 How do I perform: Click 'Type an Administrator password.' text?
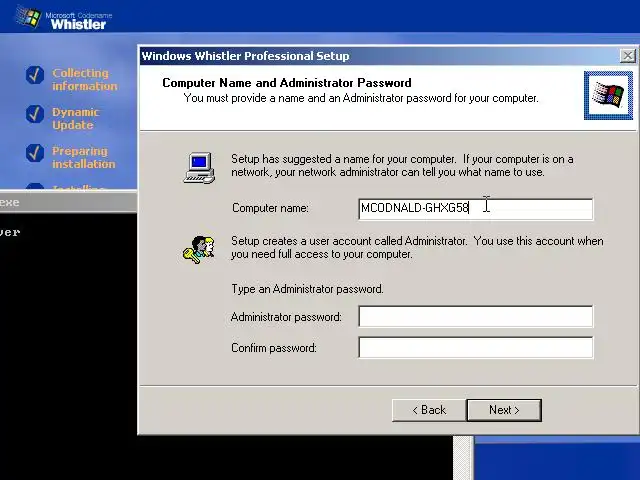click(x=307, y=289)
